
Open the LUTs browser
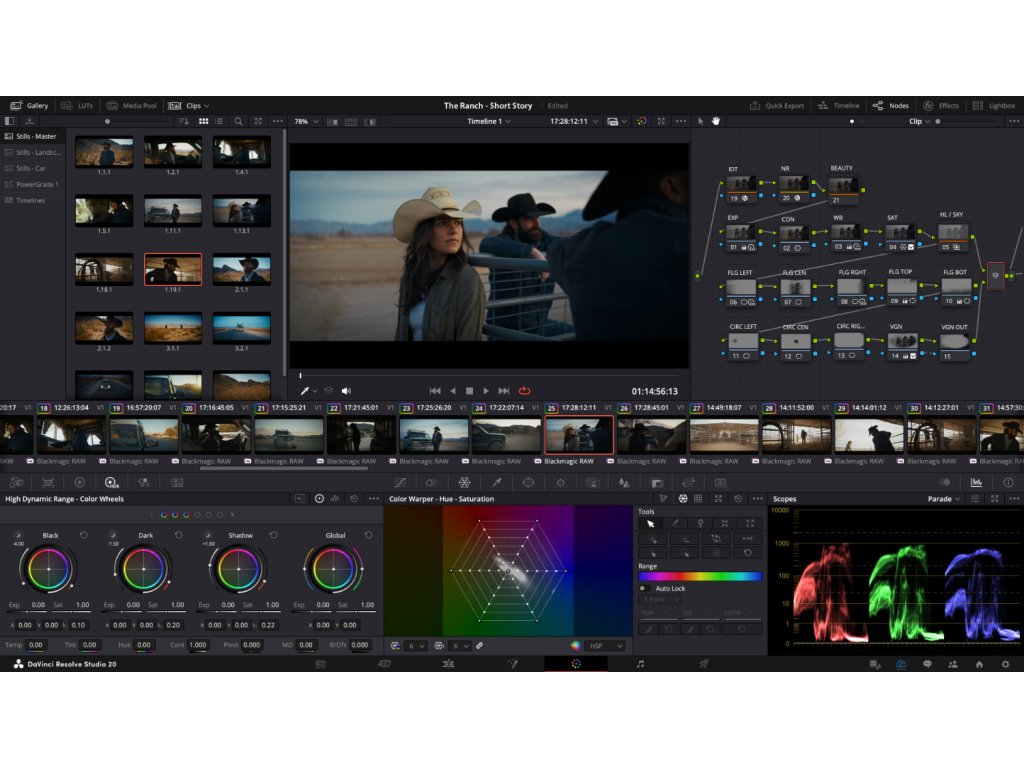point(78,105)
